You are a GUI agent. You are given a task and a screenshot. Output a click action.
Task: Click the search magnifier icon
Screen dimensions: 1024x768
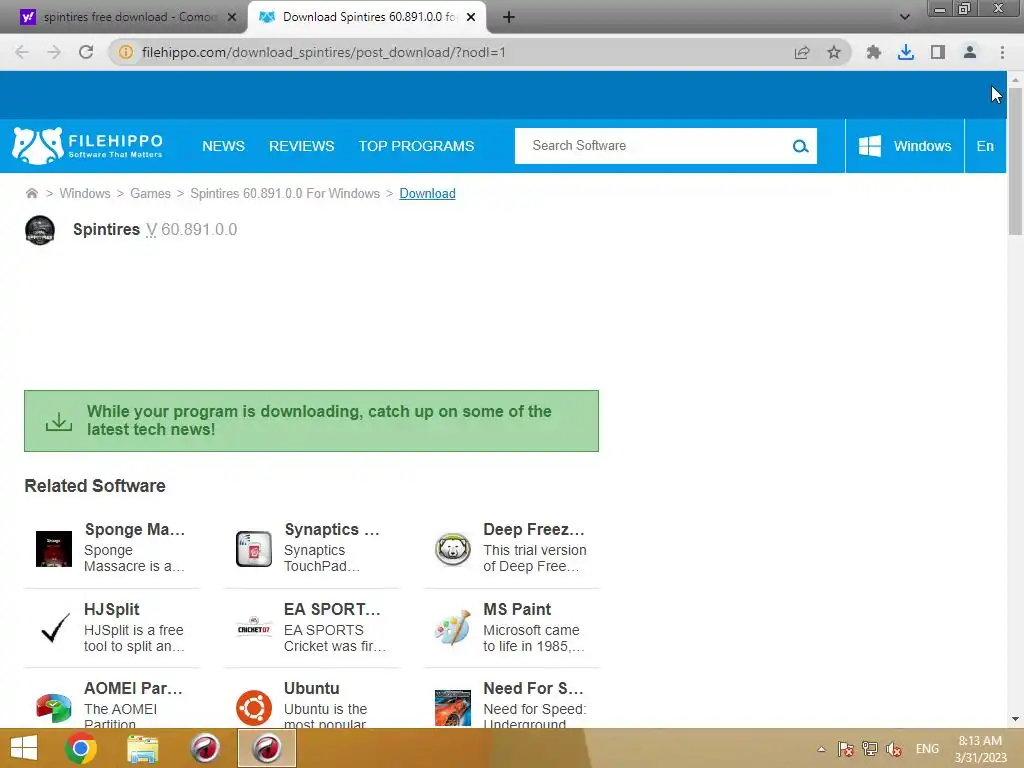coord(800,146)
